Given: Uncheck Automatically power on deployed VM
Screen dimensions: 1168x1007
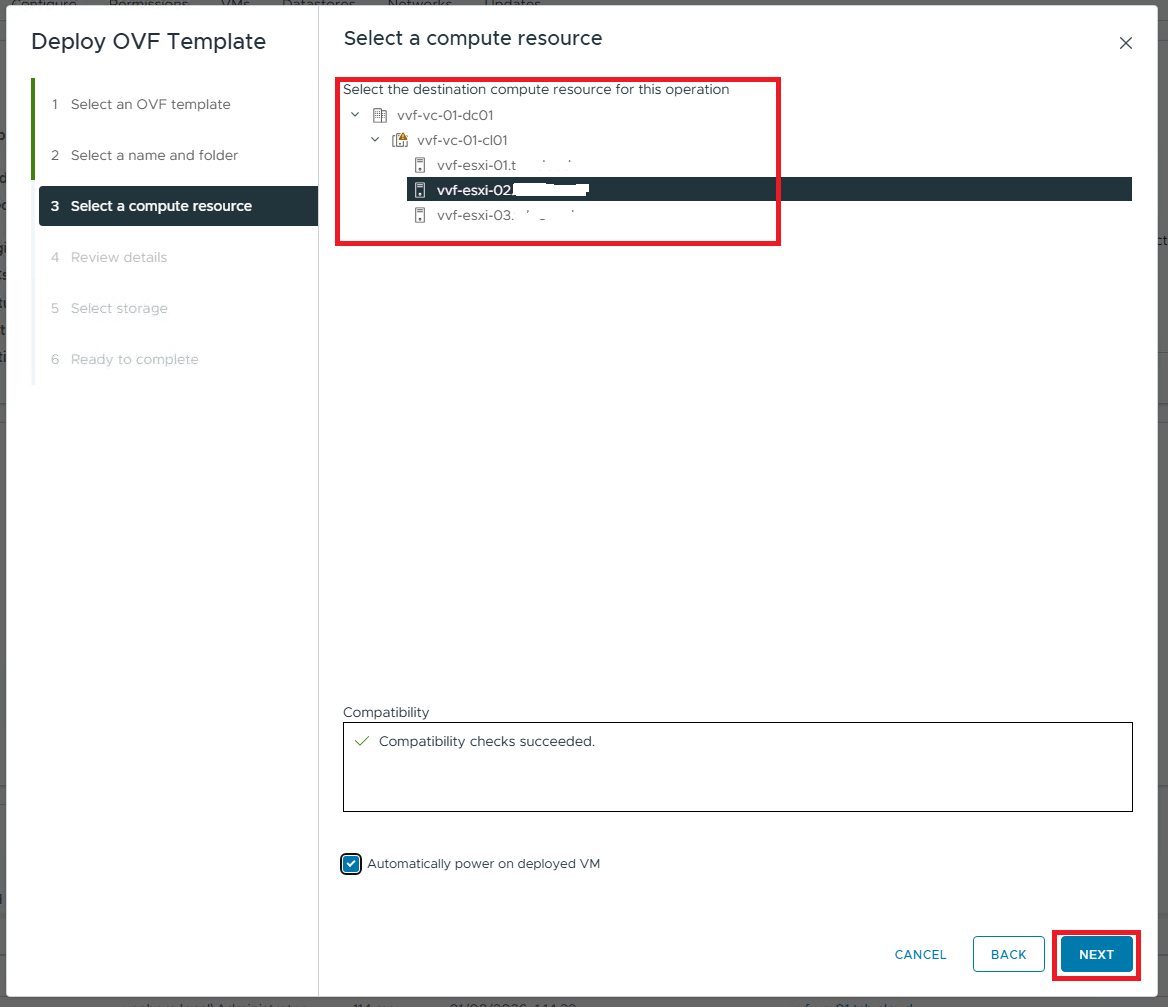Looking at the screenshot, I should [351, 864].
